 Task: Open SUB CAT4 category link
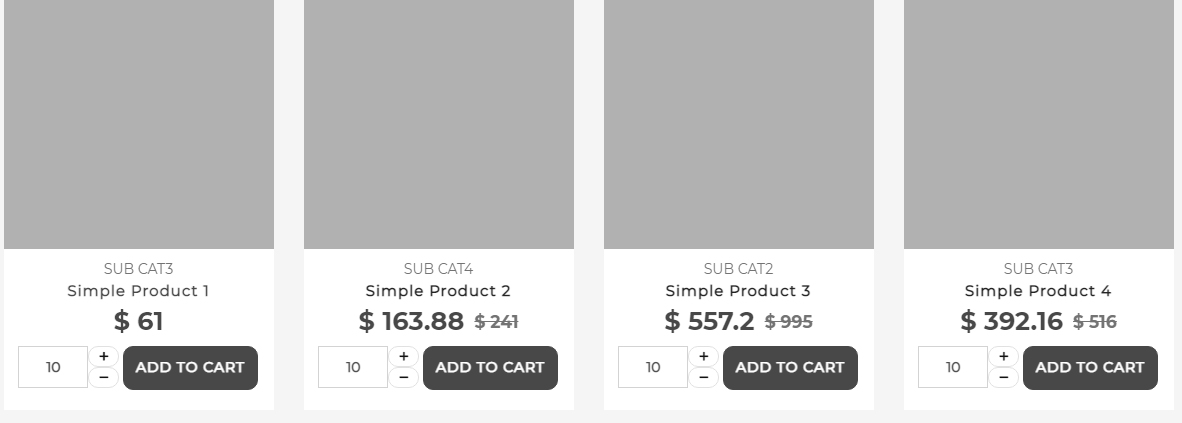point(438,269)
